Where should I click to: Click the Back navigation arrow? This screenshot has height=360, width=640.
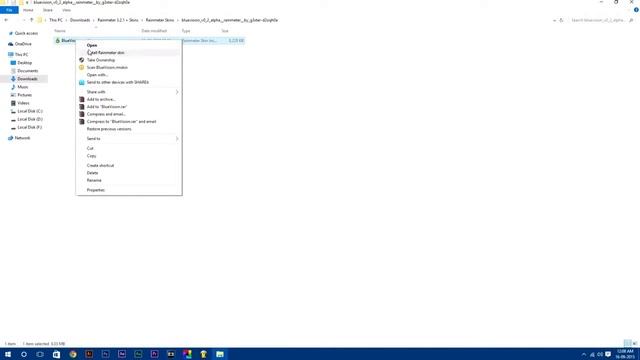pyautogui.click(x=6, y=20)
